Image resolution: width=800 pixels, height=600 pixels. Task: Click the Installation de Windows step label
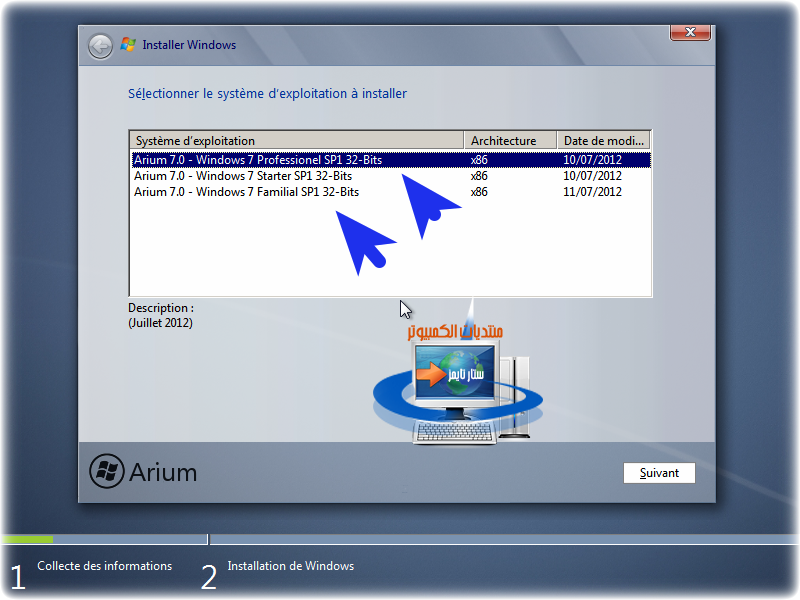coord(291,566)
